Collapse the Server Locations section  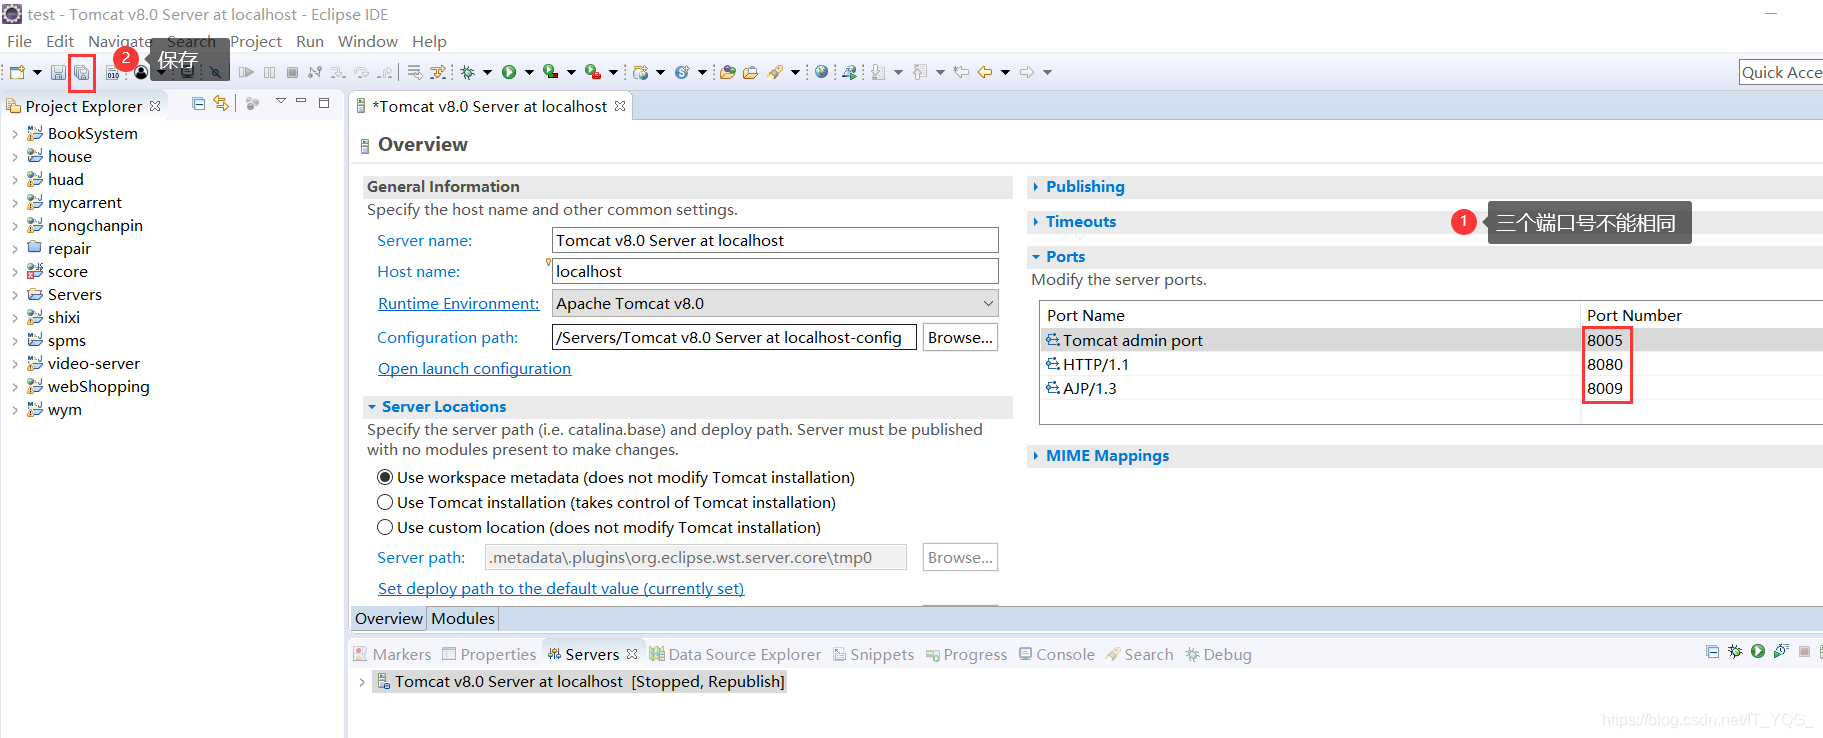[372, 407]
